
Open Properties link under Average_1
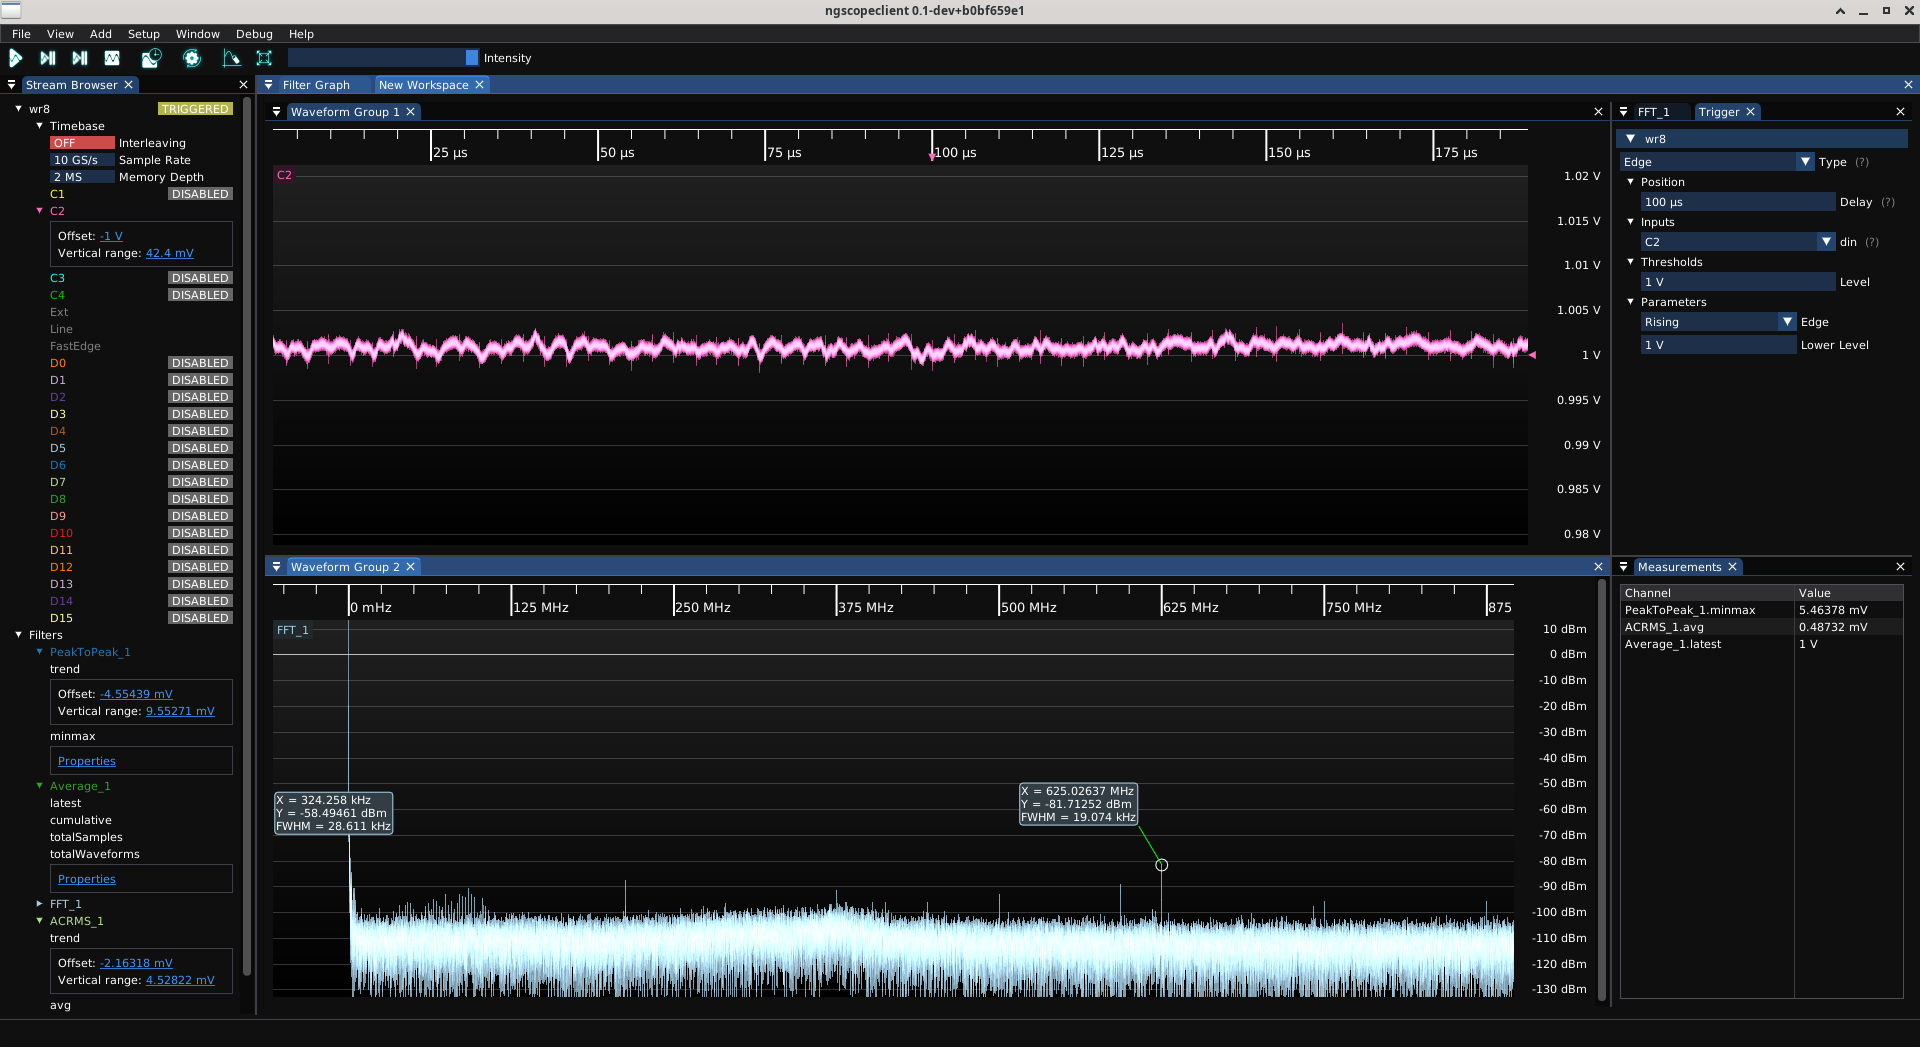pos(87,879)
